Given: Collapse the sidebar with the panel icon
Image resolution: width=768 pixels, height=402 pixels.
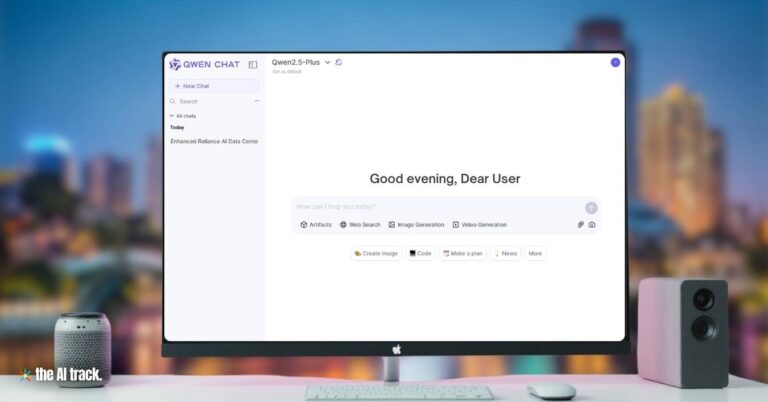Looking at the screenshot, I should [x=253, y=64].
